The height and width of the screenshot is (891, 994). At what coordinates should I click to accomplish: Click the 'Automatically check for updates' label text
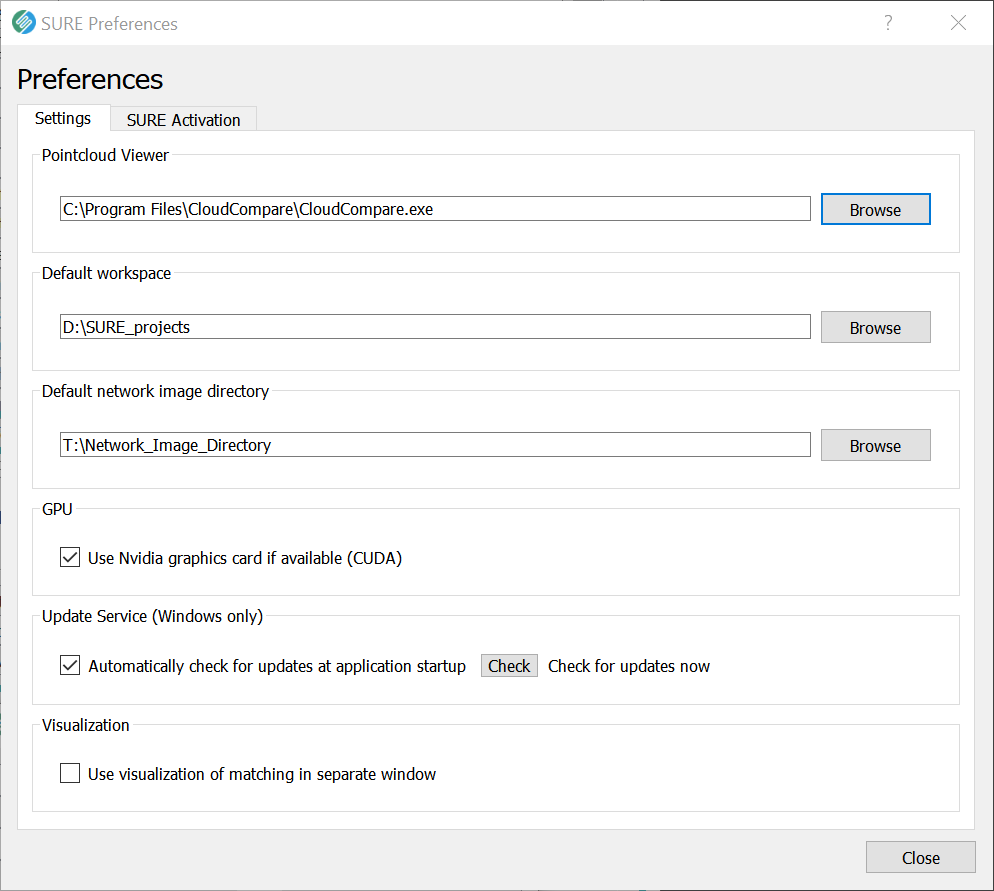277,666
